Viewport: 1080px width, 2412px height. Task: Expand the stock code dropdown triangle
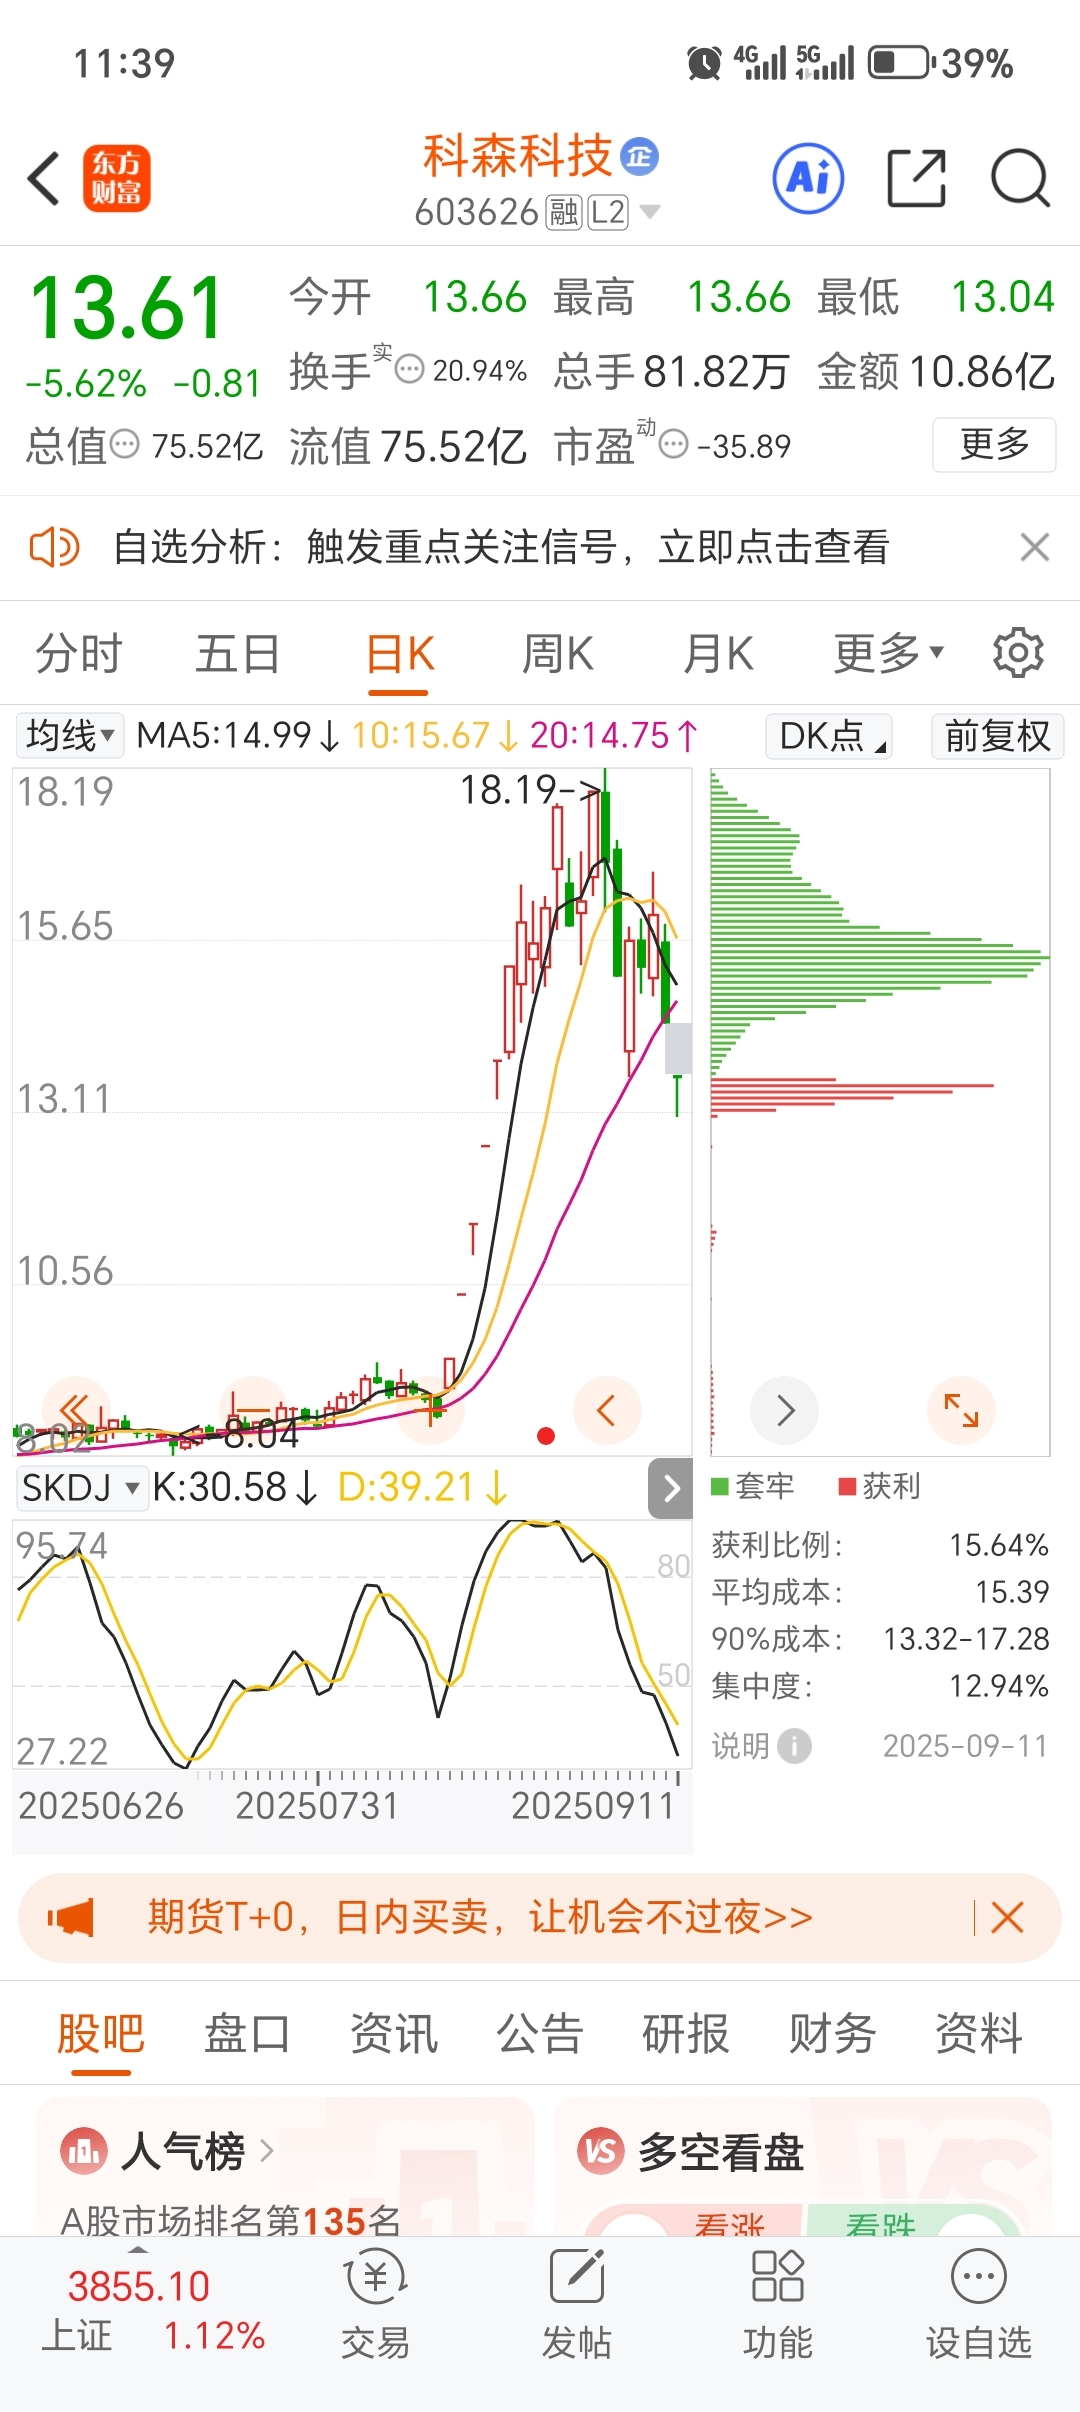click(x=649, y=211)
